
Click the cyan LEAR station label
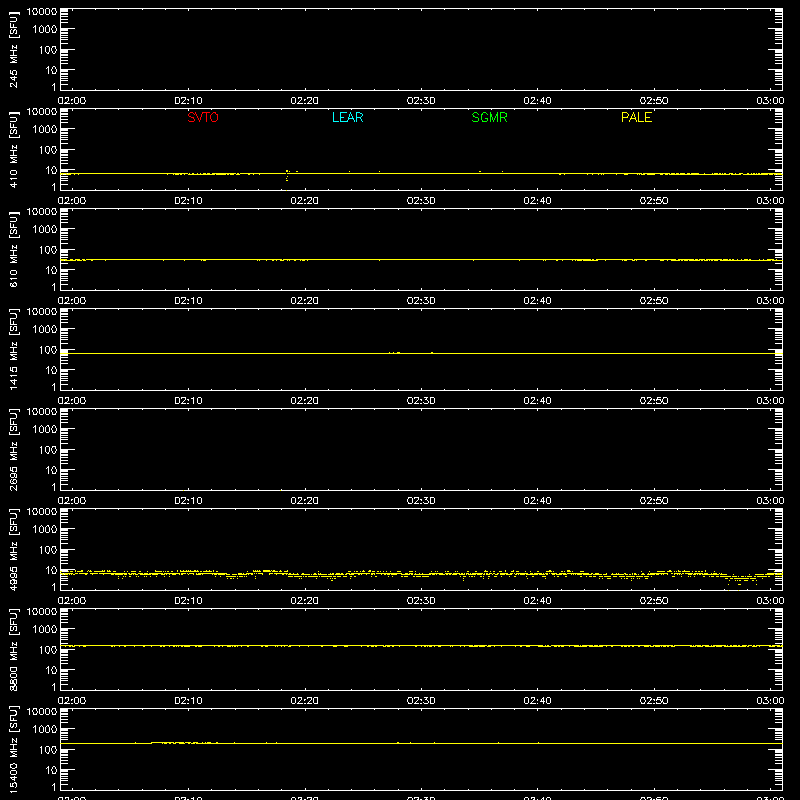point(347,117)
